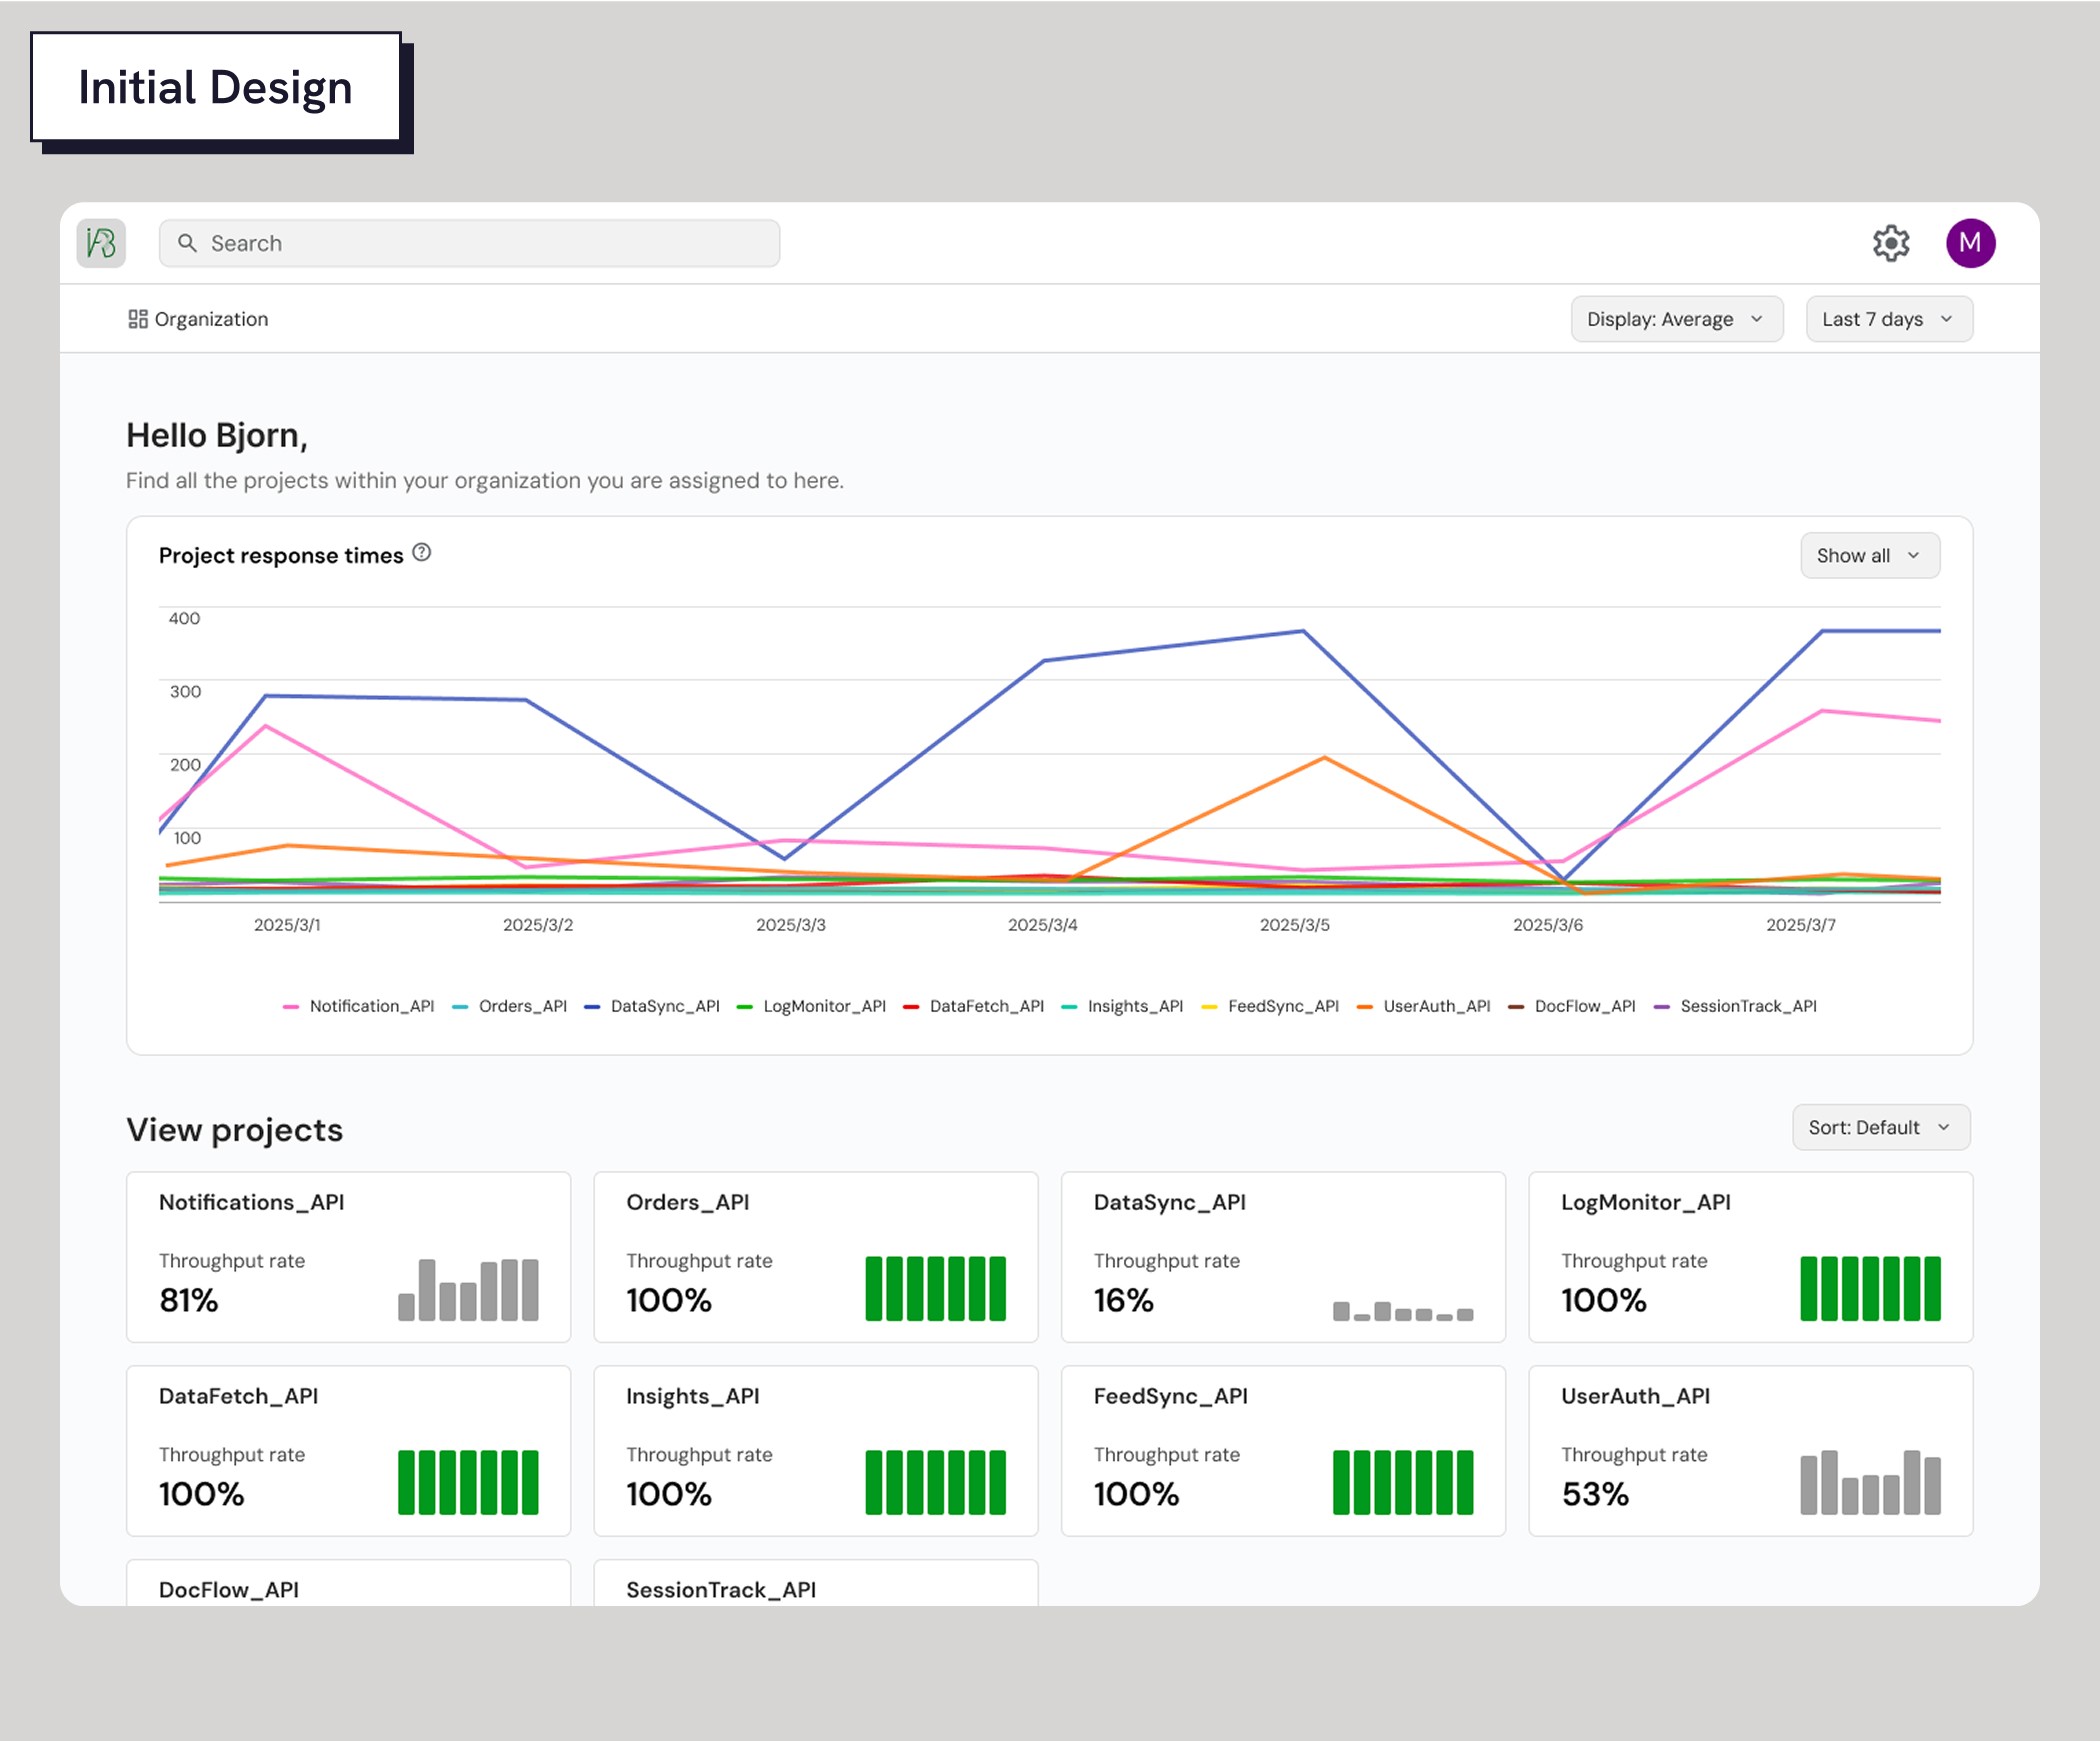Click the Organization grid icon

point(138,319)
